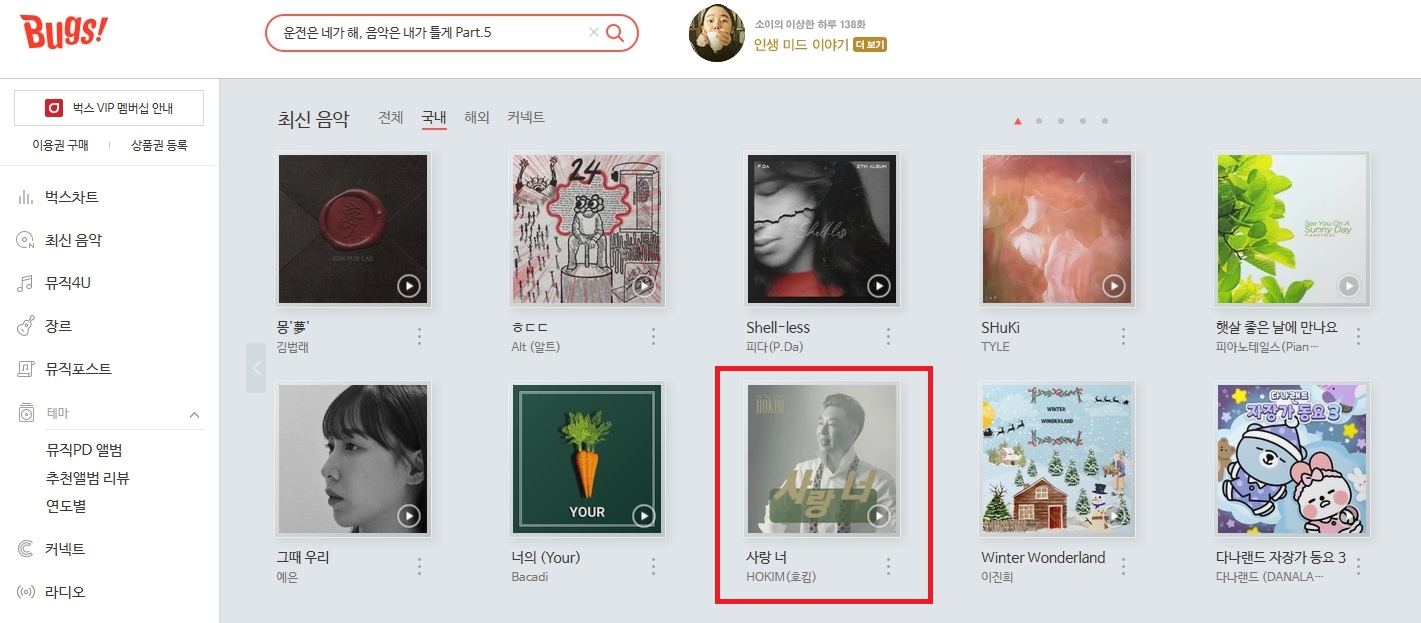Collapse the sidebar with left arrow handle
1421x623 pixels.
click(x=256, y=368)
